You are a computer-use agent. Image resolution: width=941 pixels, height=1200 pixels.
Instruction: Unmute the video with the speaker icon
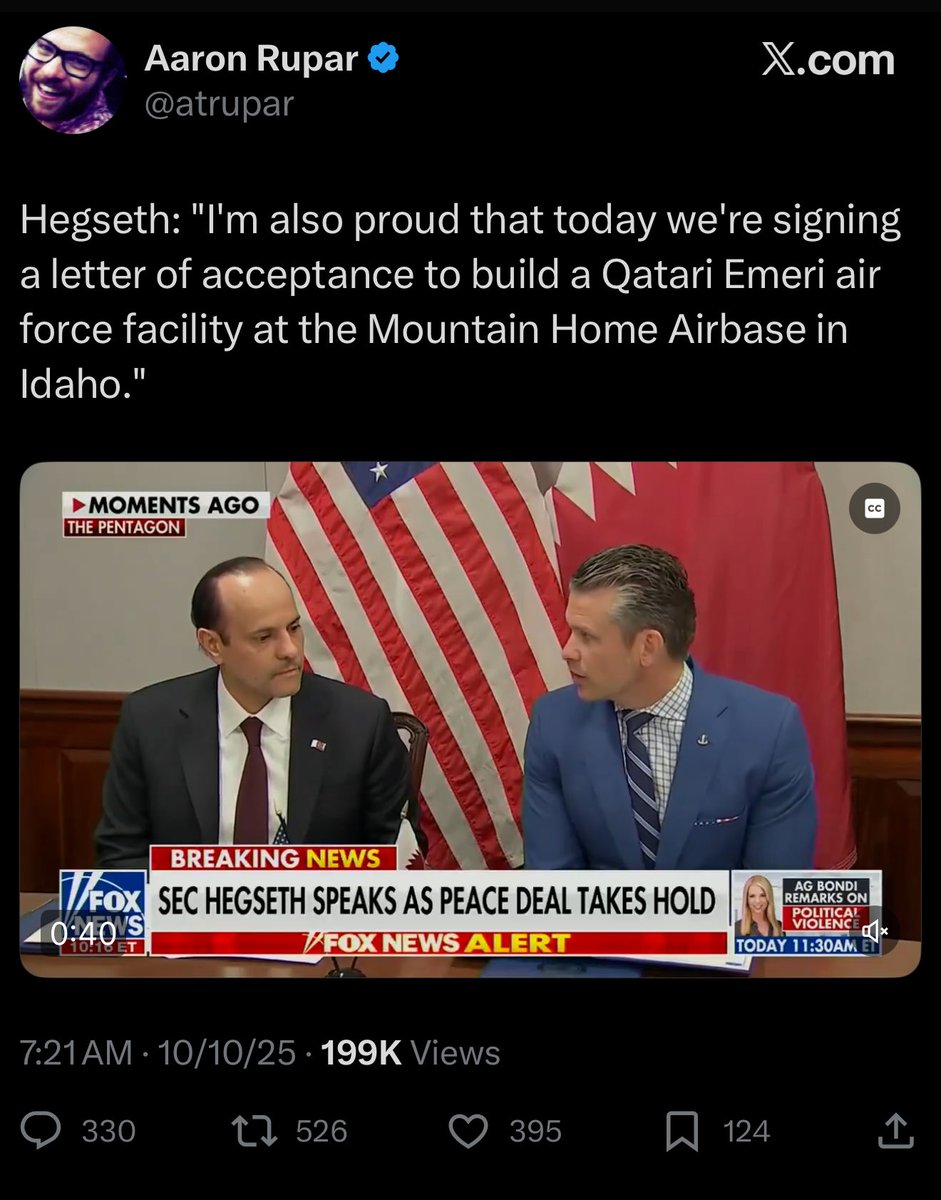tap(875, 932)
